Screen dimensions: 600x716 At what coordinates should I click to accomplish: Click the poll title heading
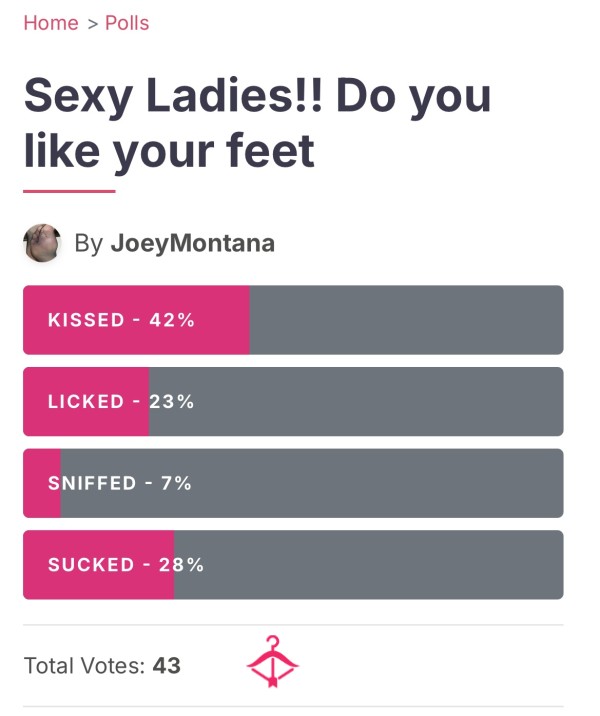[257, 123]
